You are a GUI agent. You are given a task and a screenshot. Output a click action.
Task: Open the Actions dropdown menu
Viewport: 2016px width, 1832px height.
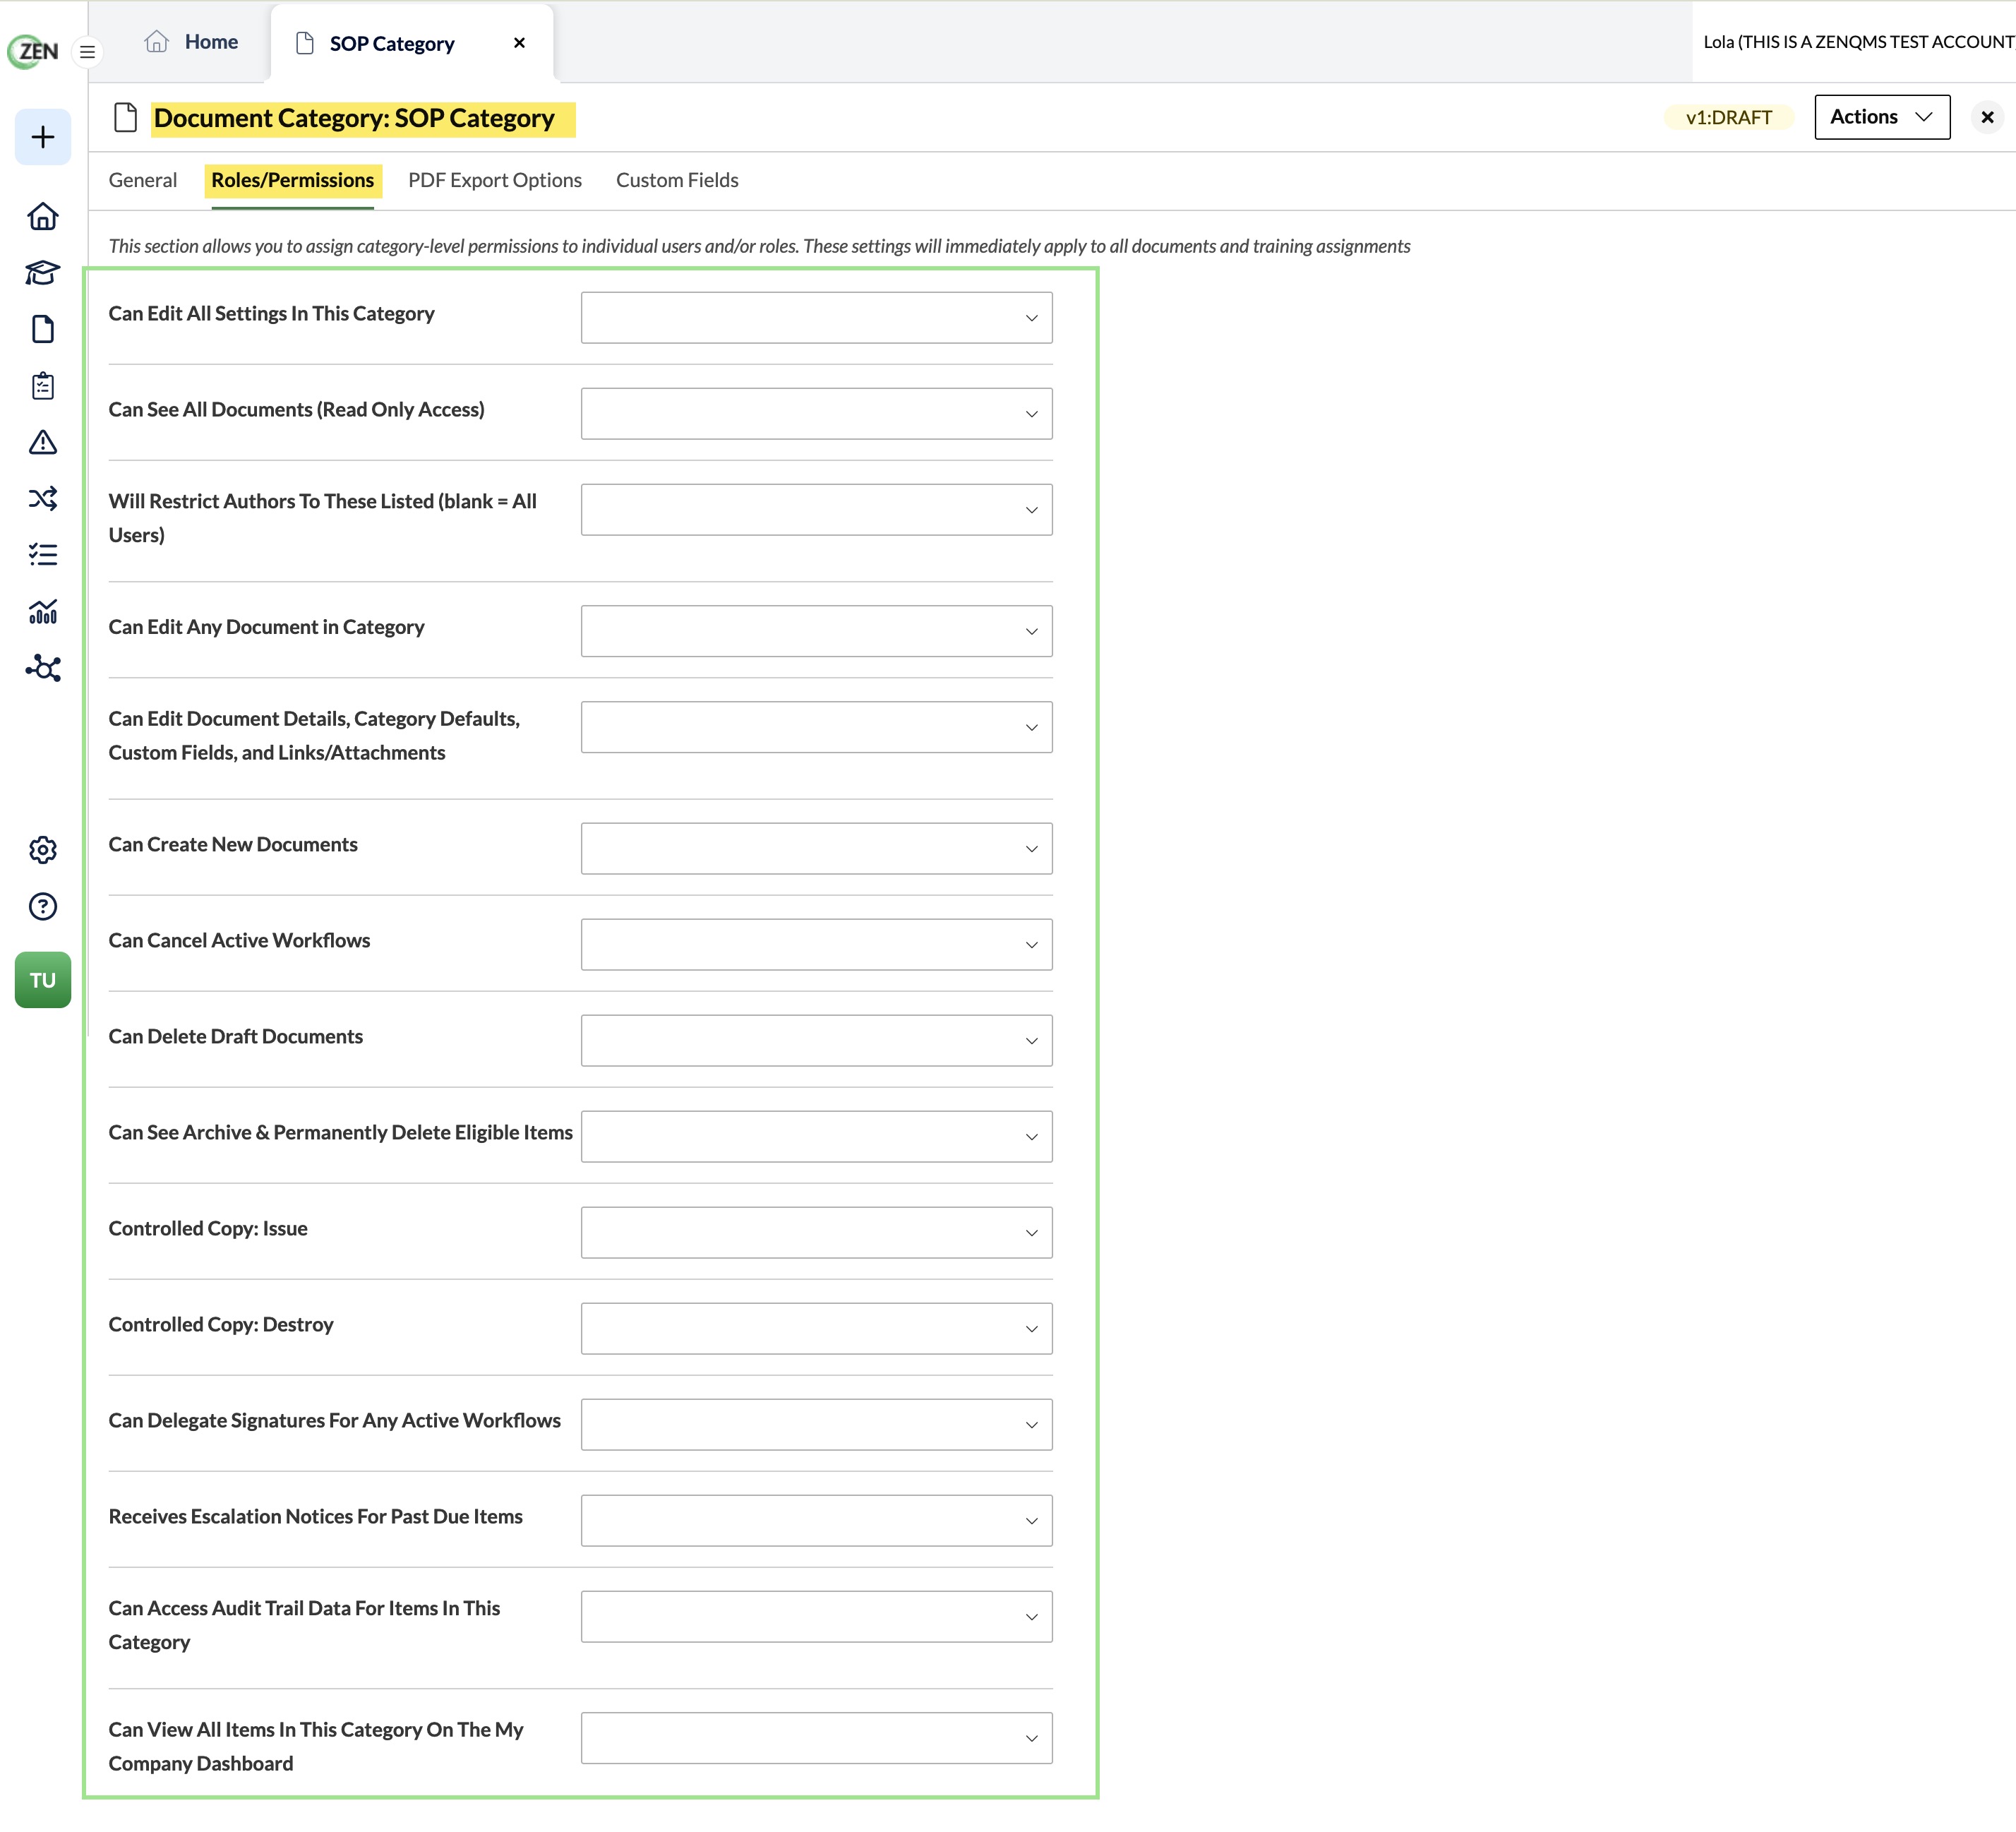1882,117
